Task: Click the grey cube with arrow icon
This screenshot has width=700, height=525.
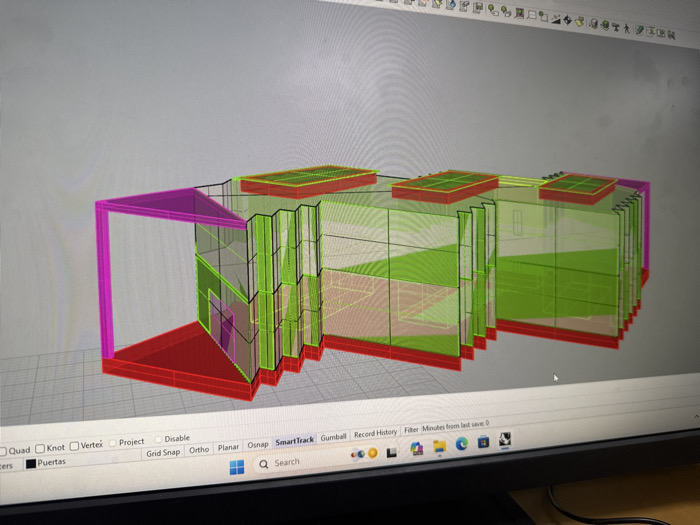Action: pos(594,24)
